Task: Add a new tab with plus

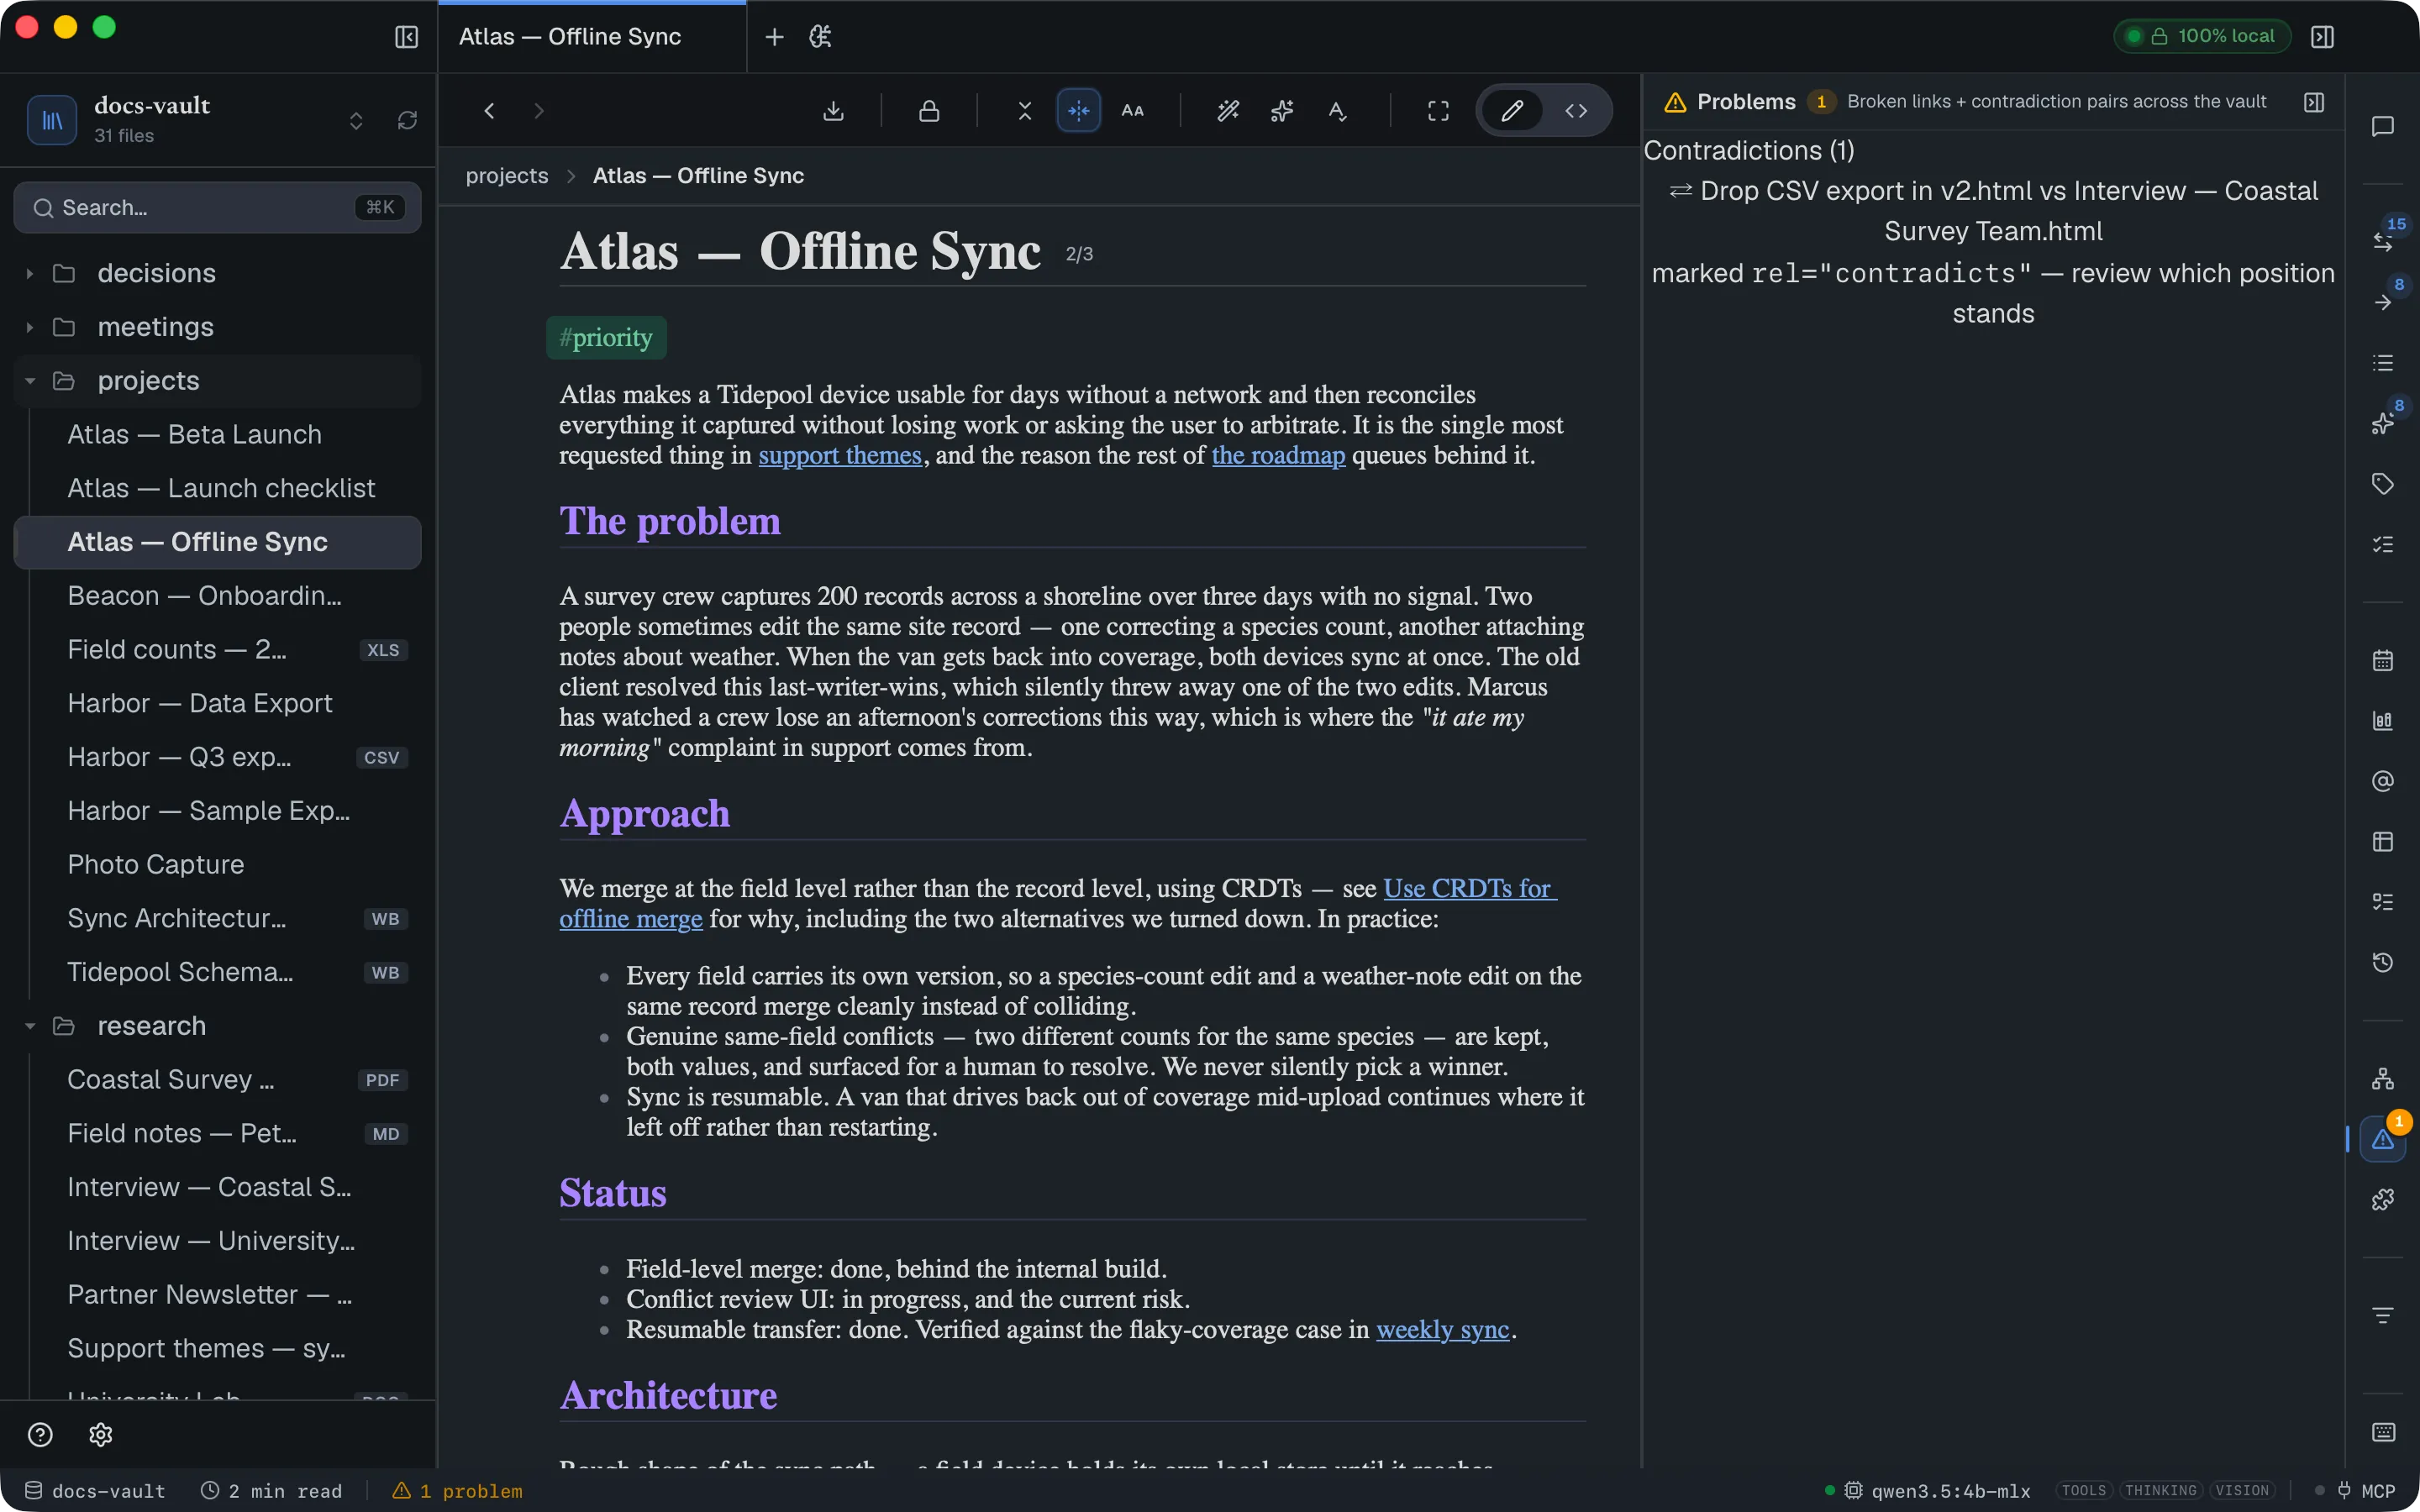Action: click(774, 37)
